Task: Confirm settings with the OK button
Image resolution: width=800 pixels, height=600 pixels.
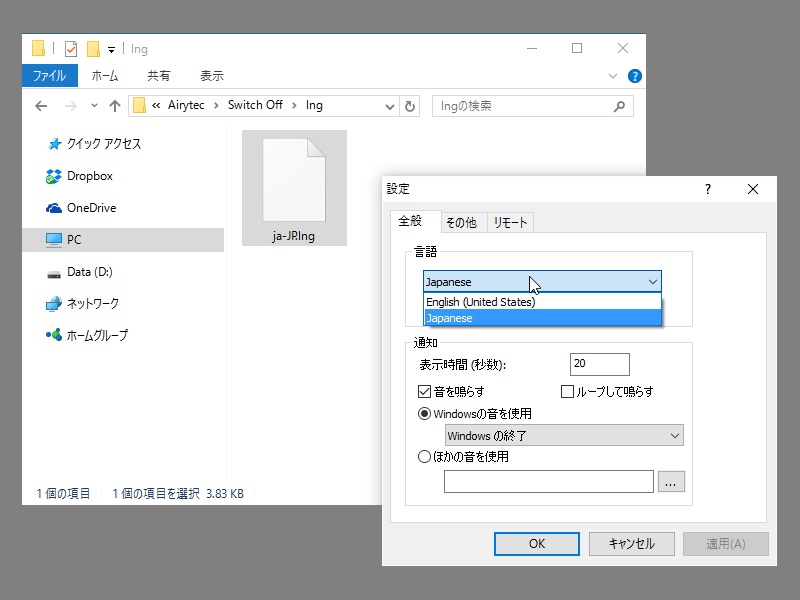Action: tap(536, 544)
